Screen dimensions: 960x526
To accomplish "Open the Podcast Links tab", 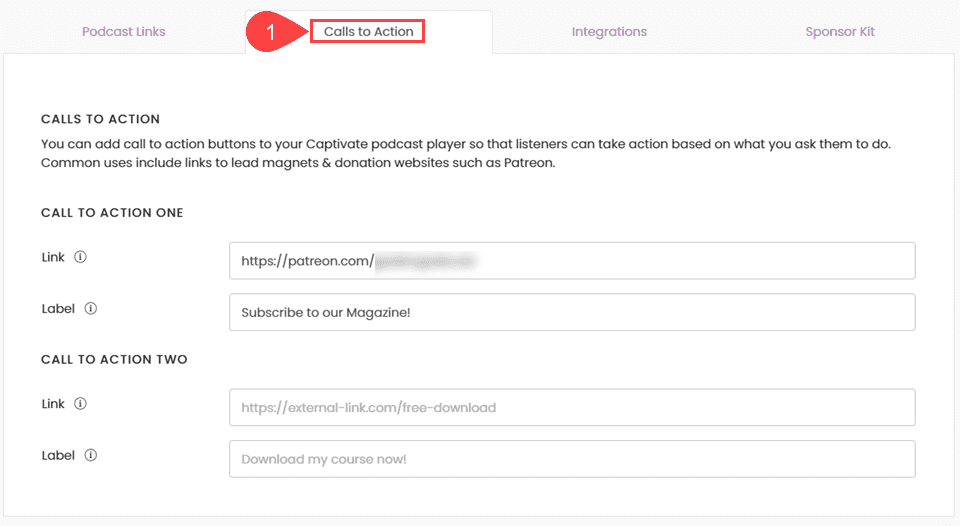I will click(124, 32).
